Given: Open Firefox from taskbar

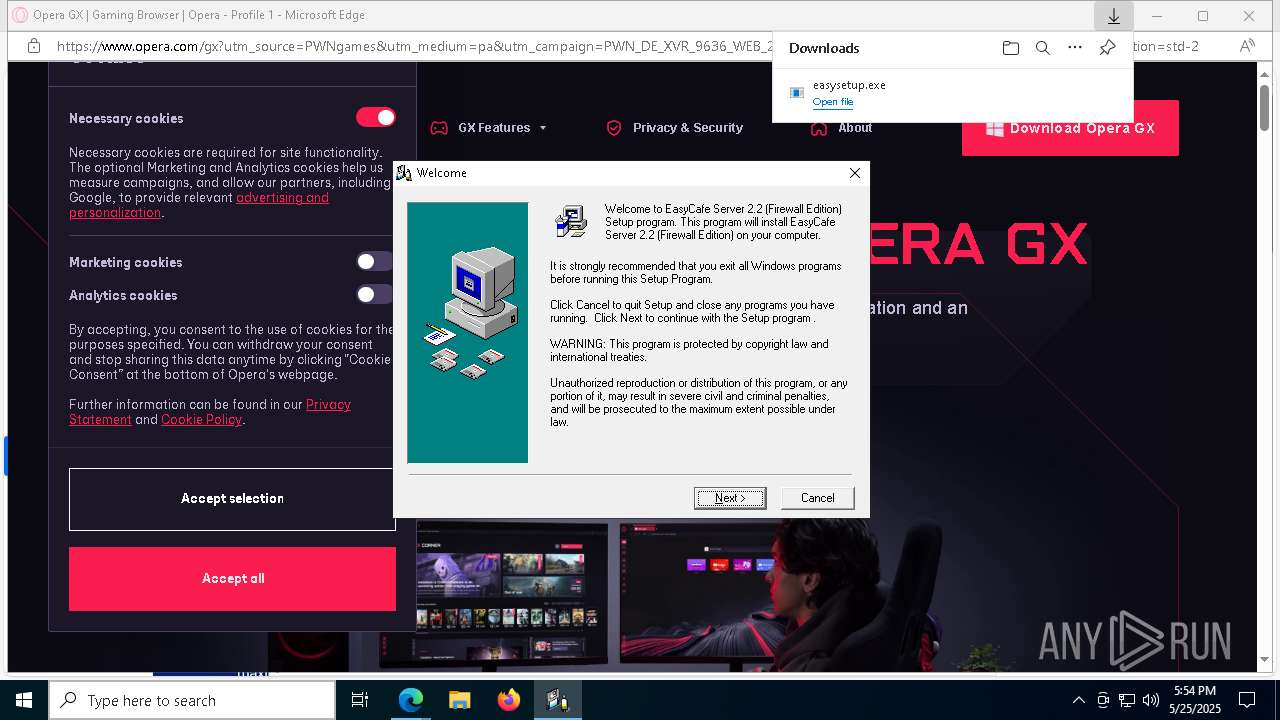Looking at the screenshot, I should point(509,700).
